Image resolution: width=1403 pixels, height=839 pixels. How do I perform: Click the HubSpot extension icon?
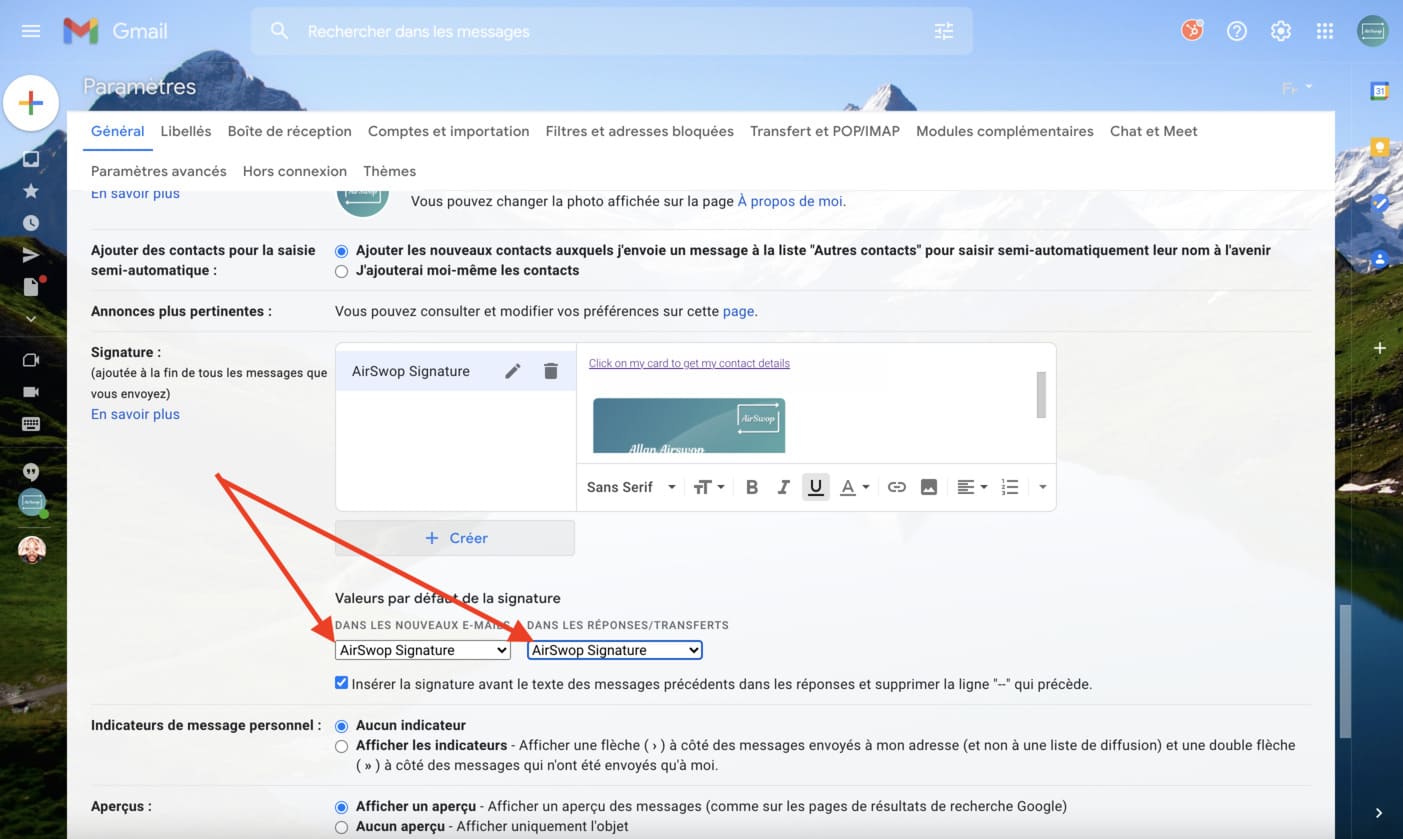1192,31
